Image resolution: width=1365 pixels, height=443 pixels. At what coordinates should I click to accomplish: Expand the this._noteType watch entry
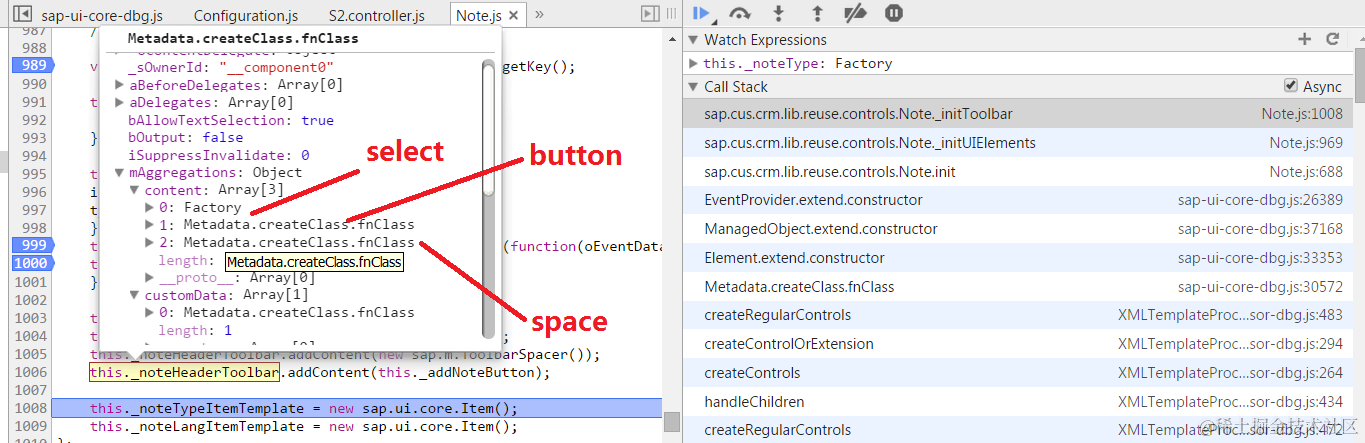coord(695,63)
